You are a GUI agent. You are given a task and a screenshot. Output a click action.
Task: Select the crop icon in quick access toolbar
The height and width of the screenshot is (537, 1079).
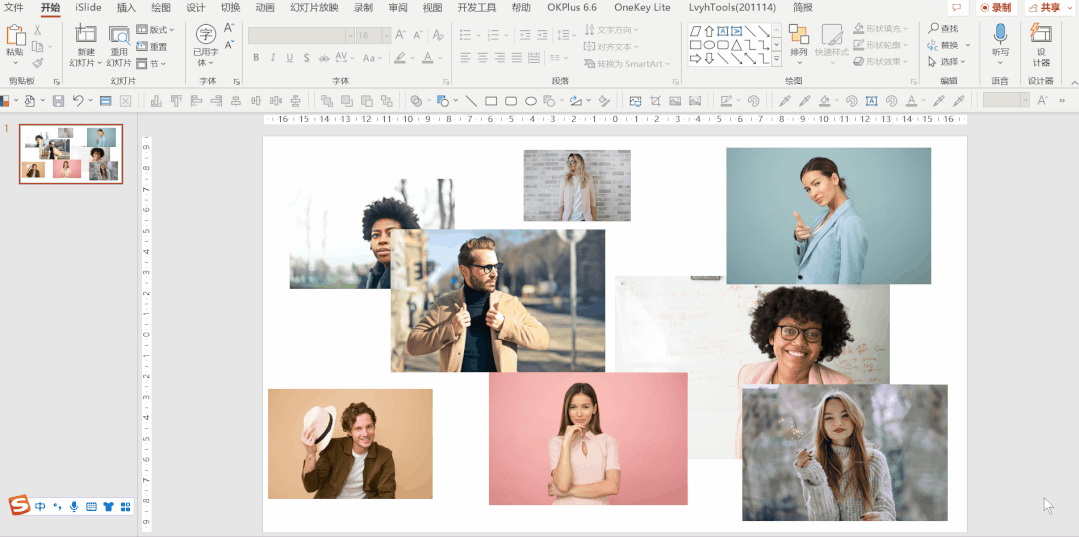pyautogui.click(x=655, y=101)
